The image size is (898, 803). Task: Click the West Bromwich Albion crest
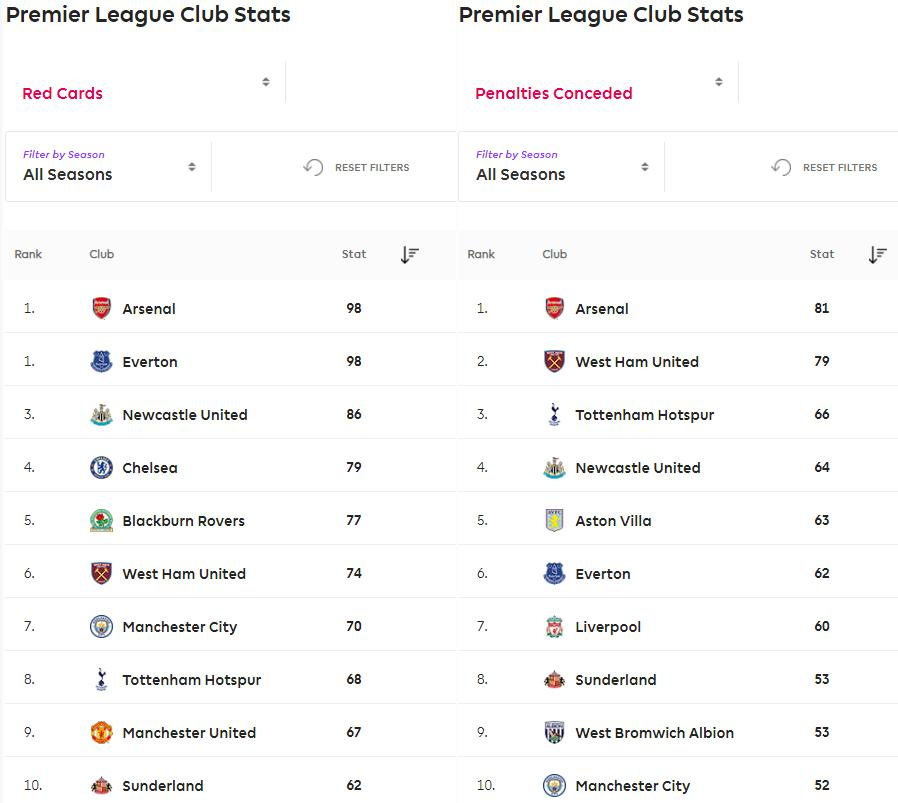click(x=554, y=733)
